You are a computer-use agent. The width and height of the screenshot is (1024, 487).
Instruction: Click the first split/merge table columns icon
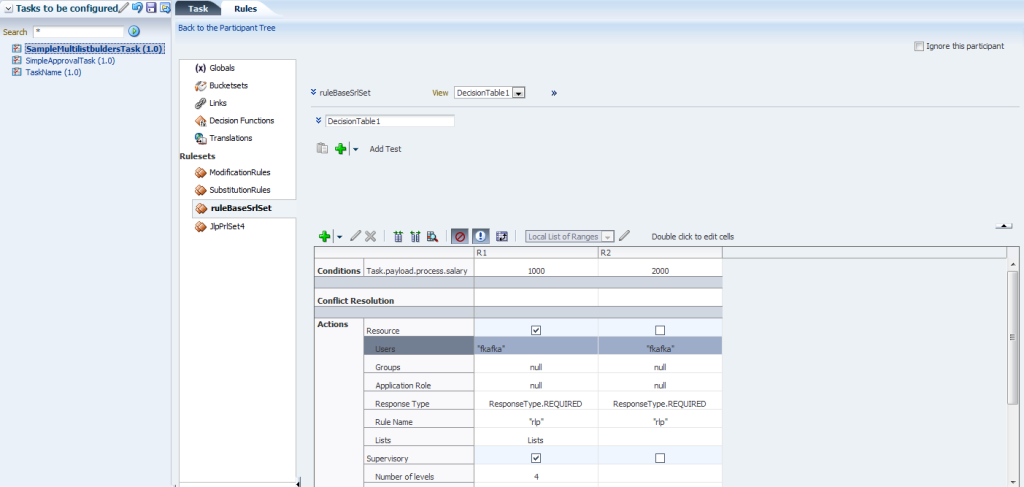398,236
